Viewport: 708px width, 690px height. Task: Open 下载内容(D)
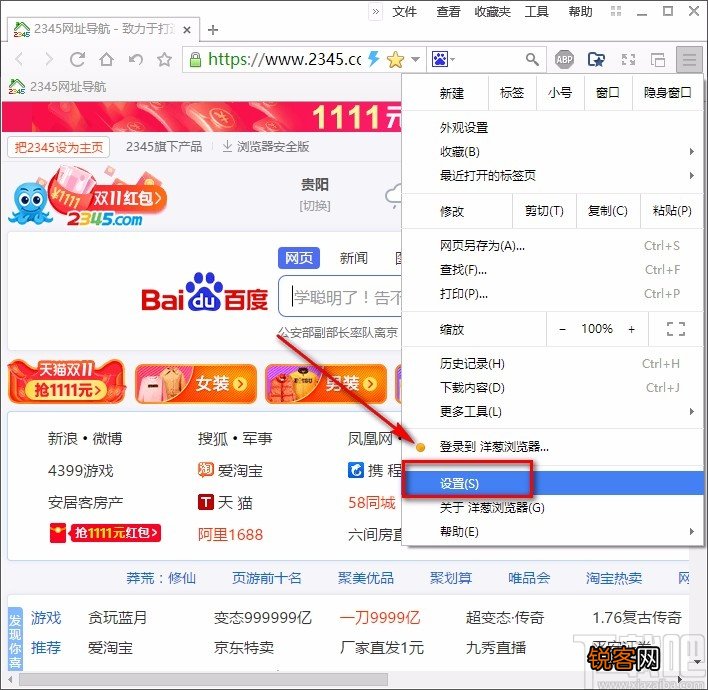[552, 387]
